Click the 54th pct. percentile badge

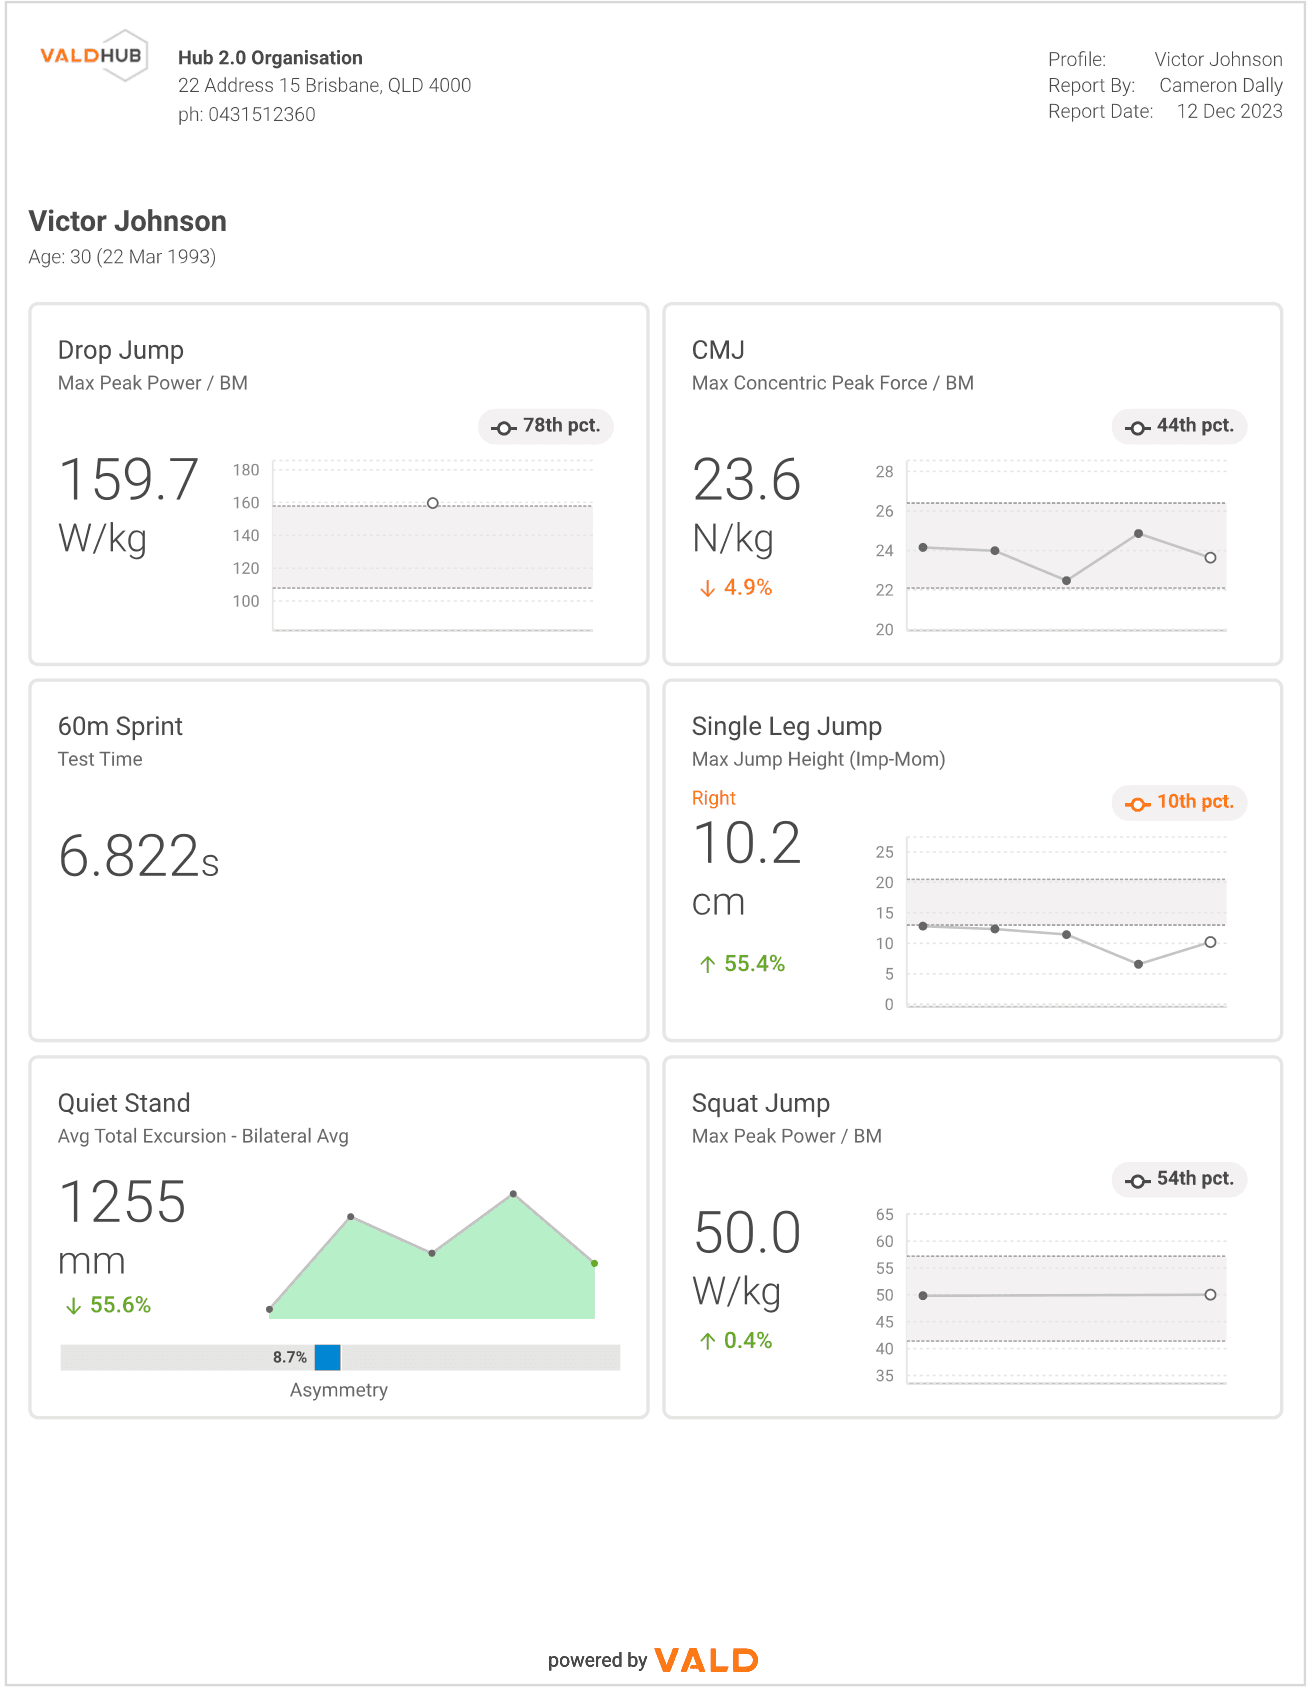[1180, 1179]
